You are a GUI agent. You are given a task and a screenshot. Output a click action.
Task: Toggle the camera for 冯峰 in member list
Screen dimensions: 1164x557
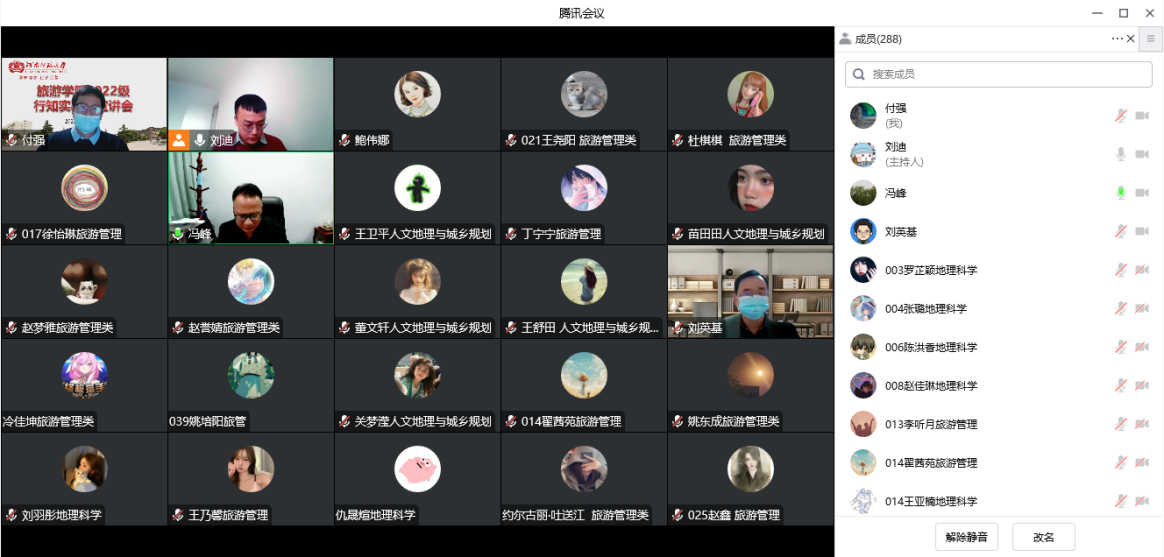pos(1142,193)
